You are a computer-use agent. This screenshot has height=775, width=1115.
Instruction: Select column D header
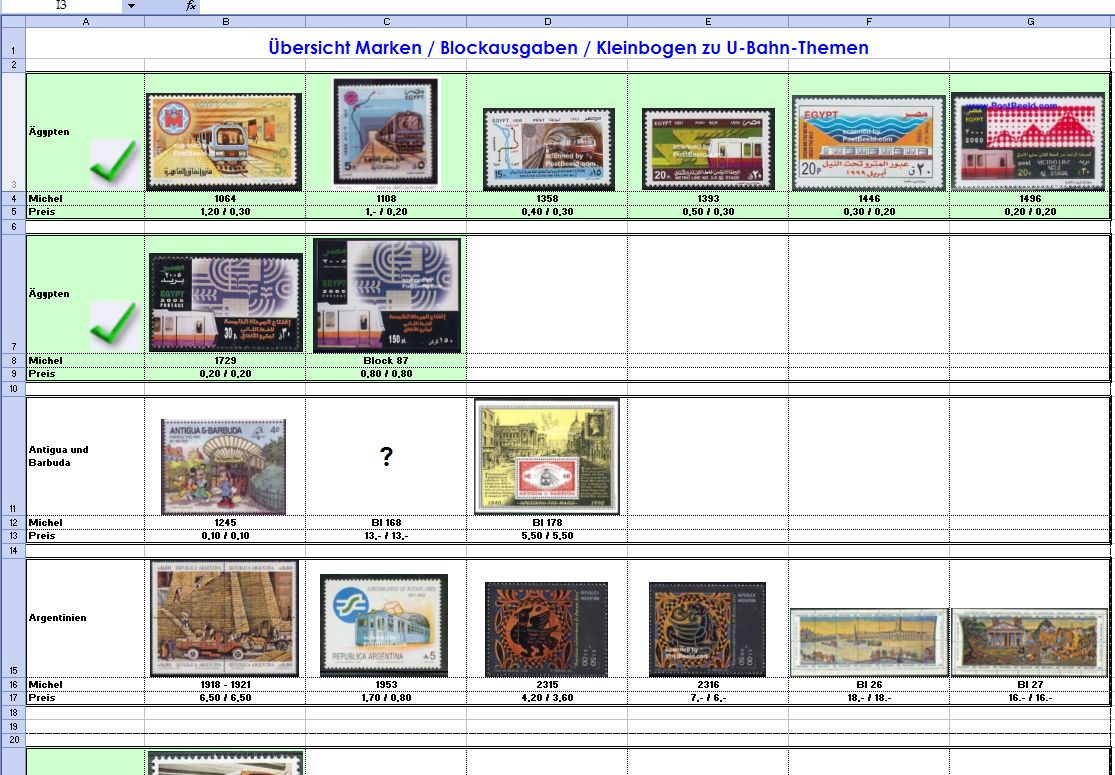(x=547, y=21)
